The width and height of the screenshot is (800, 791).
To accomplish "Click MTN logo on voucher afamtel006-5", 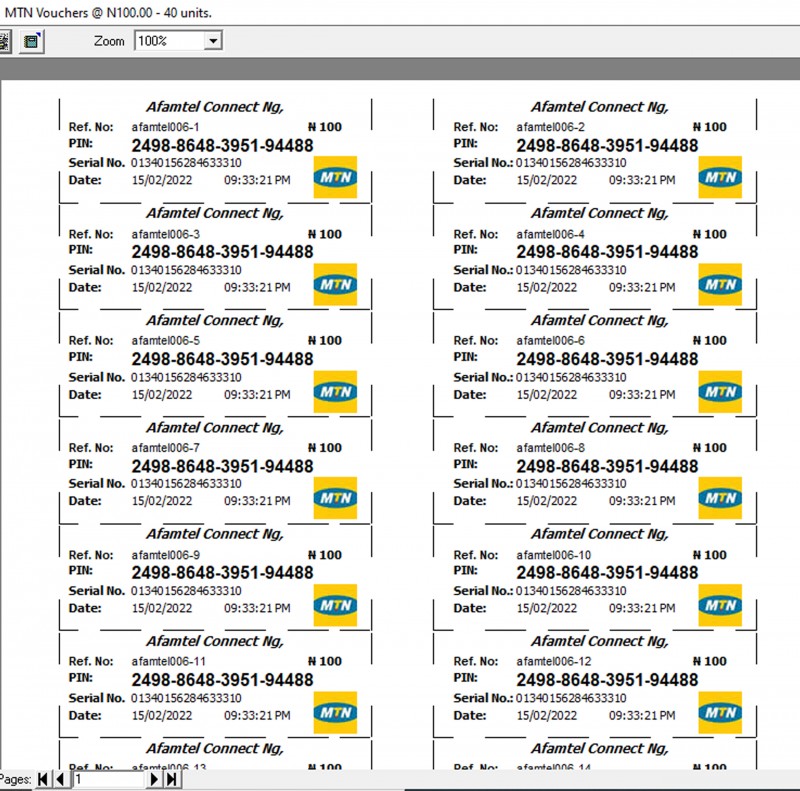I will (335, 391).
